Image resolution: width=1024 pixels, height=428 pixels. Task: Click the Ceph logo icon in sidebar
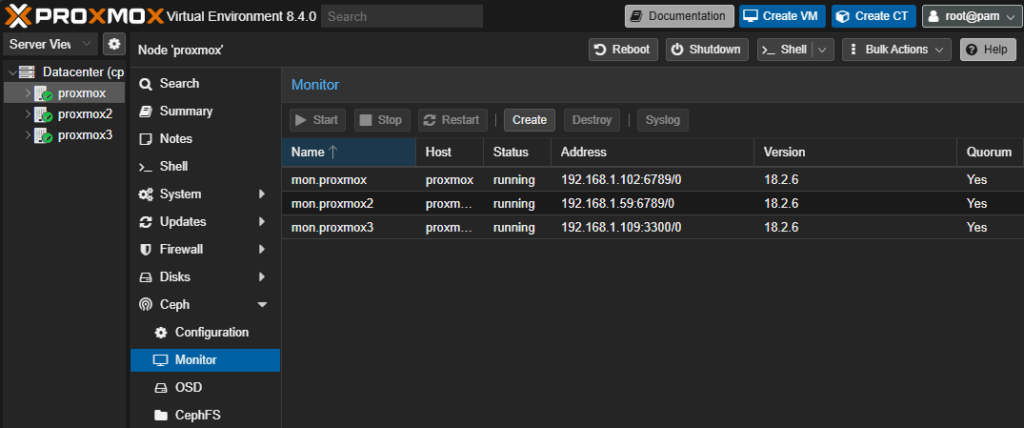coord(146,305)
